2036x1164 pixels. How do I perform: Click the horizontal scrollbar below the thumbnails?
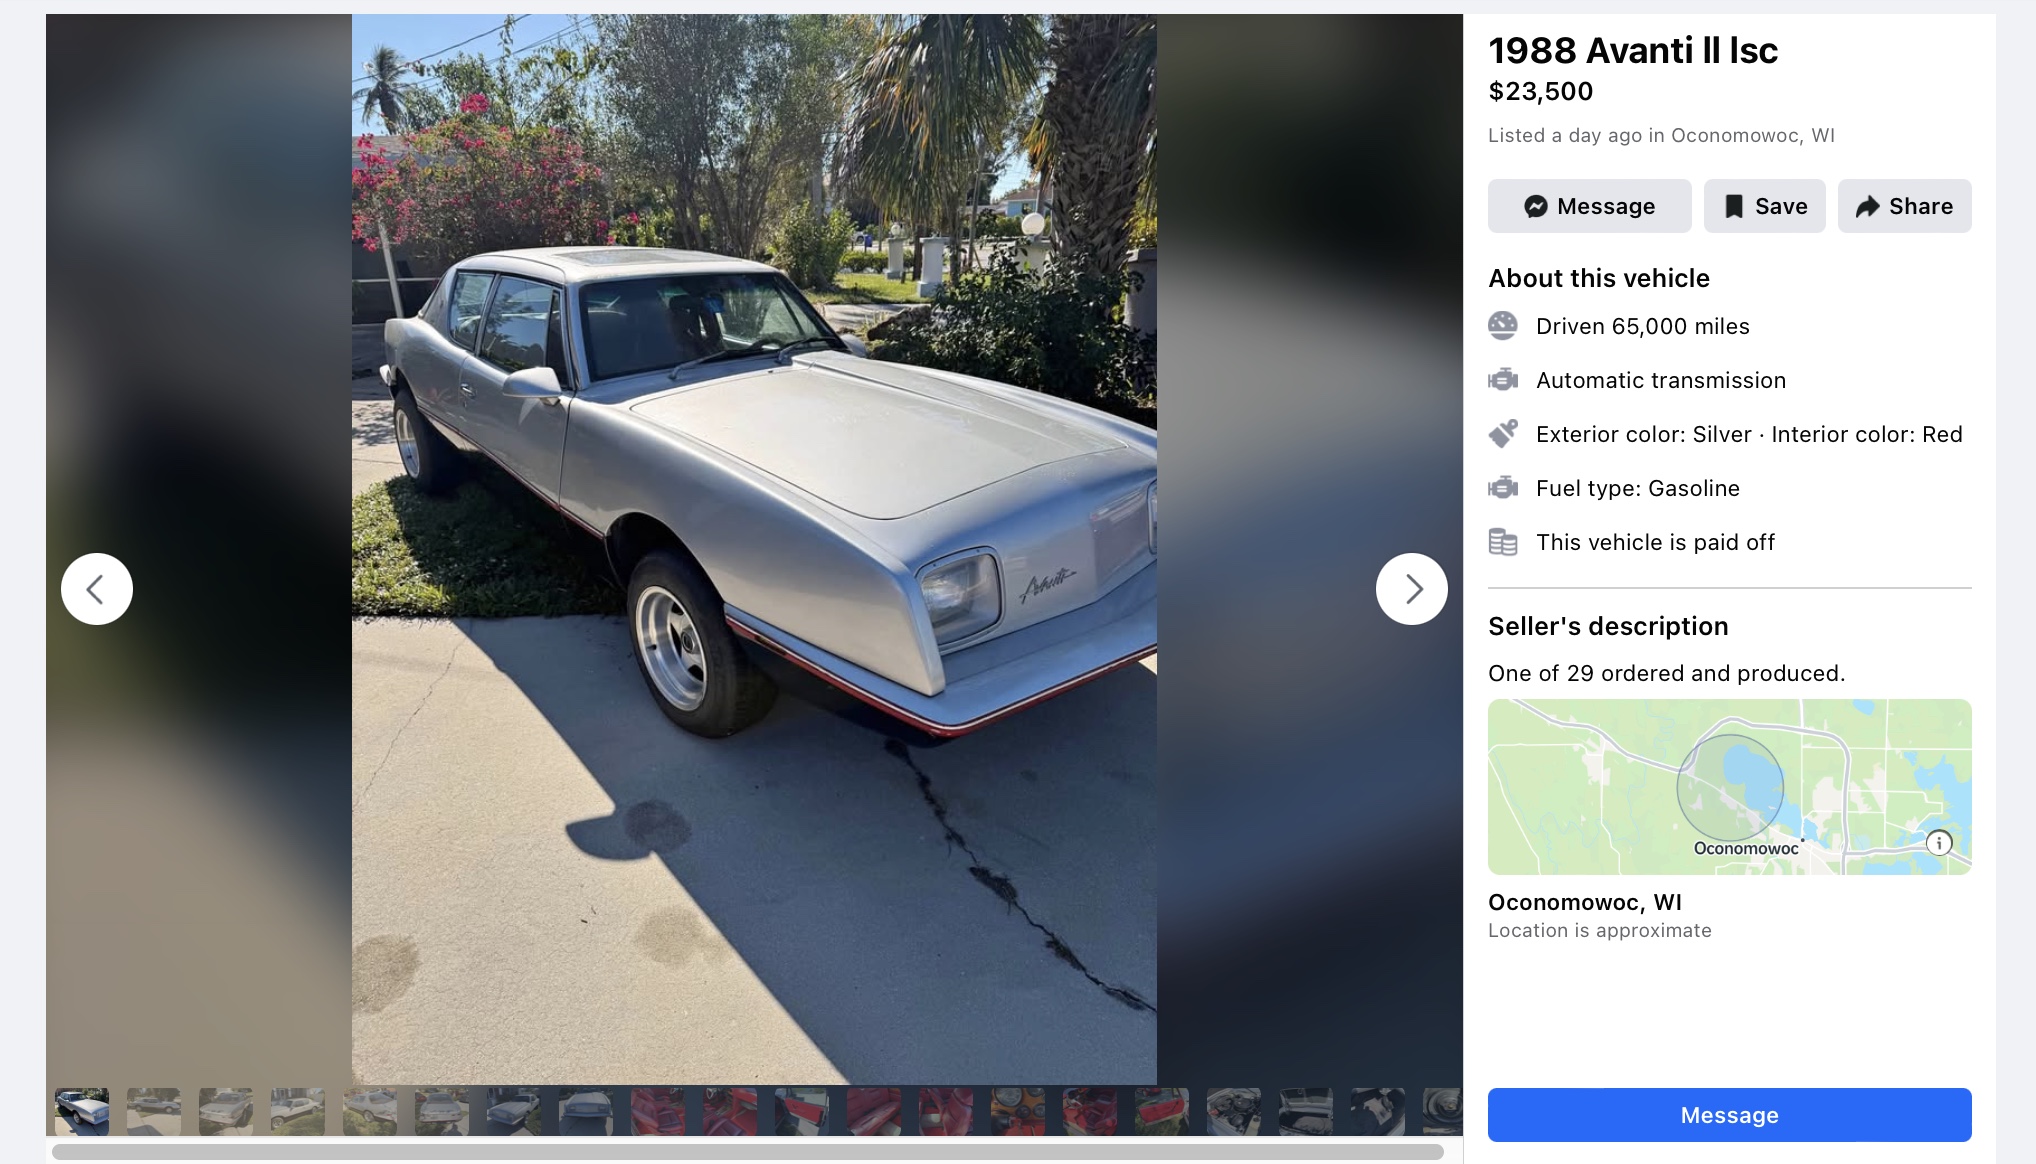click(x=748, y=1152)
